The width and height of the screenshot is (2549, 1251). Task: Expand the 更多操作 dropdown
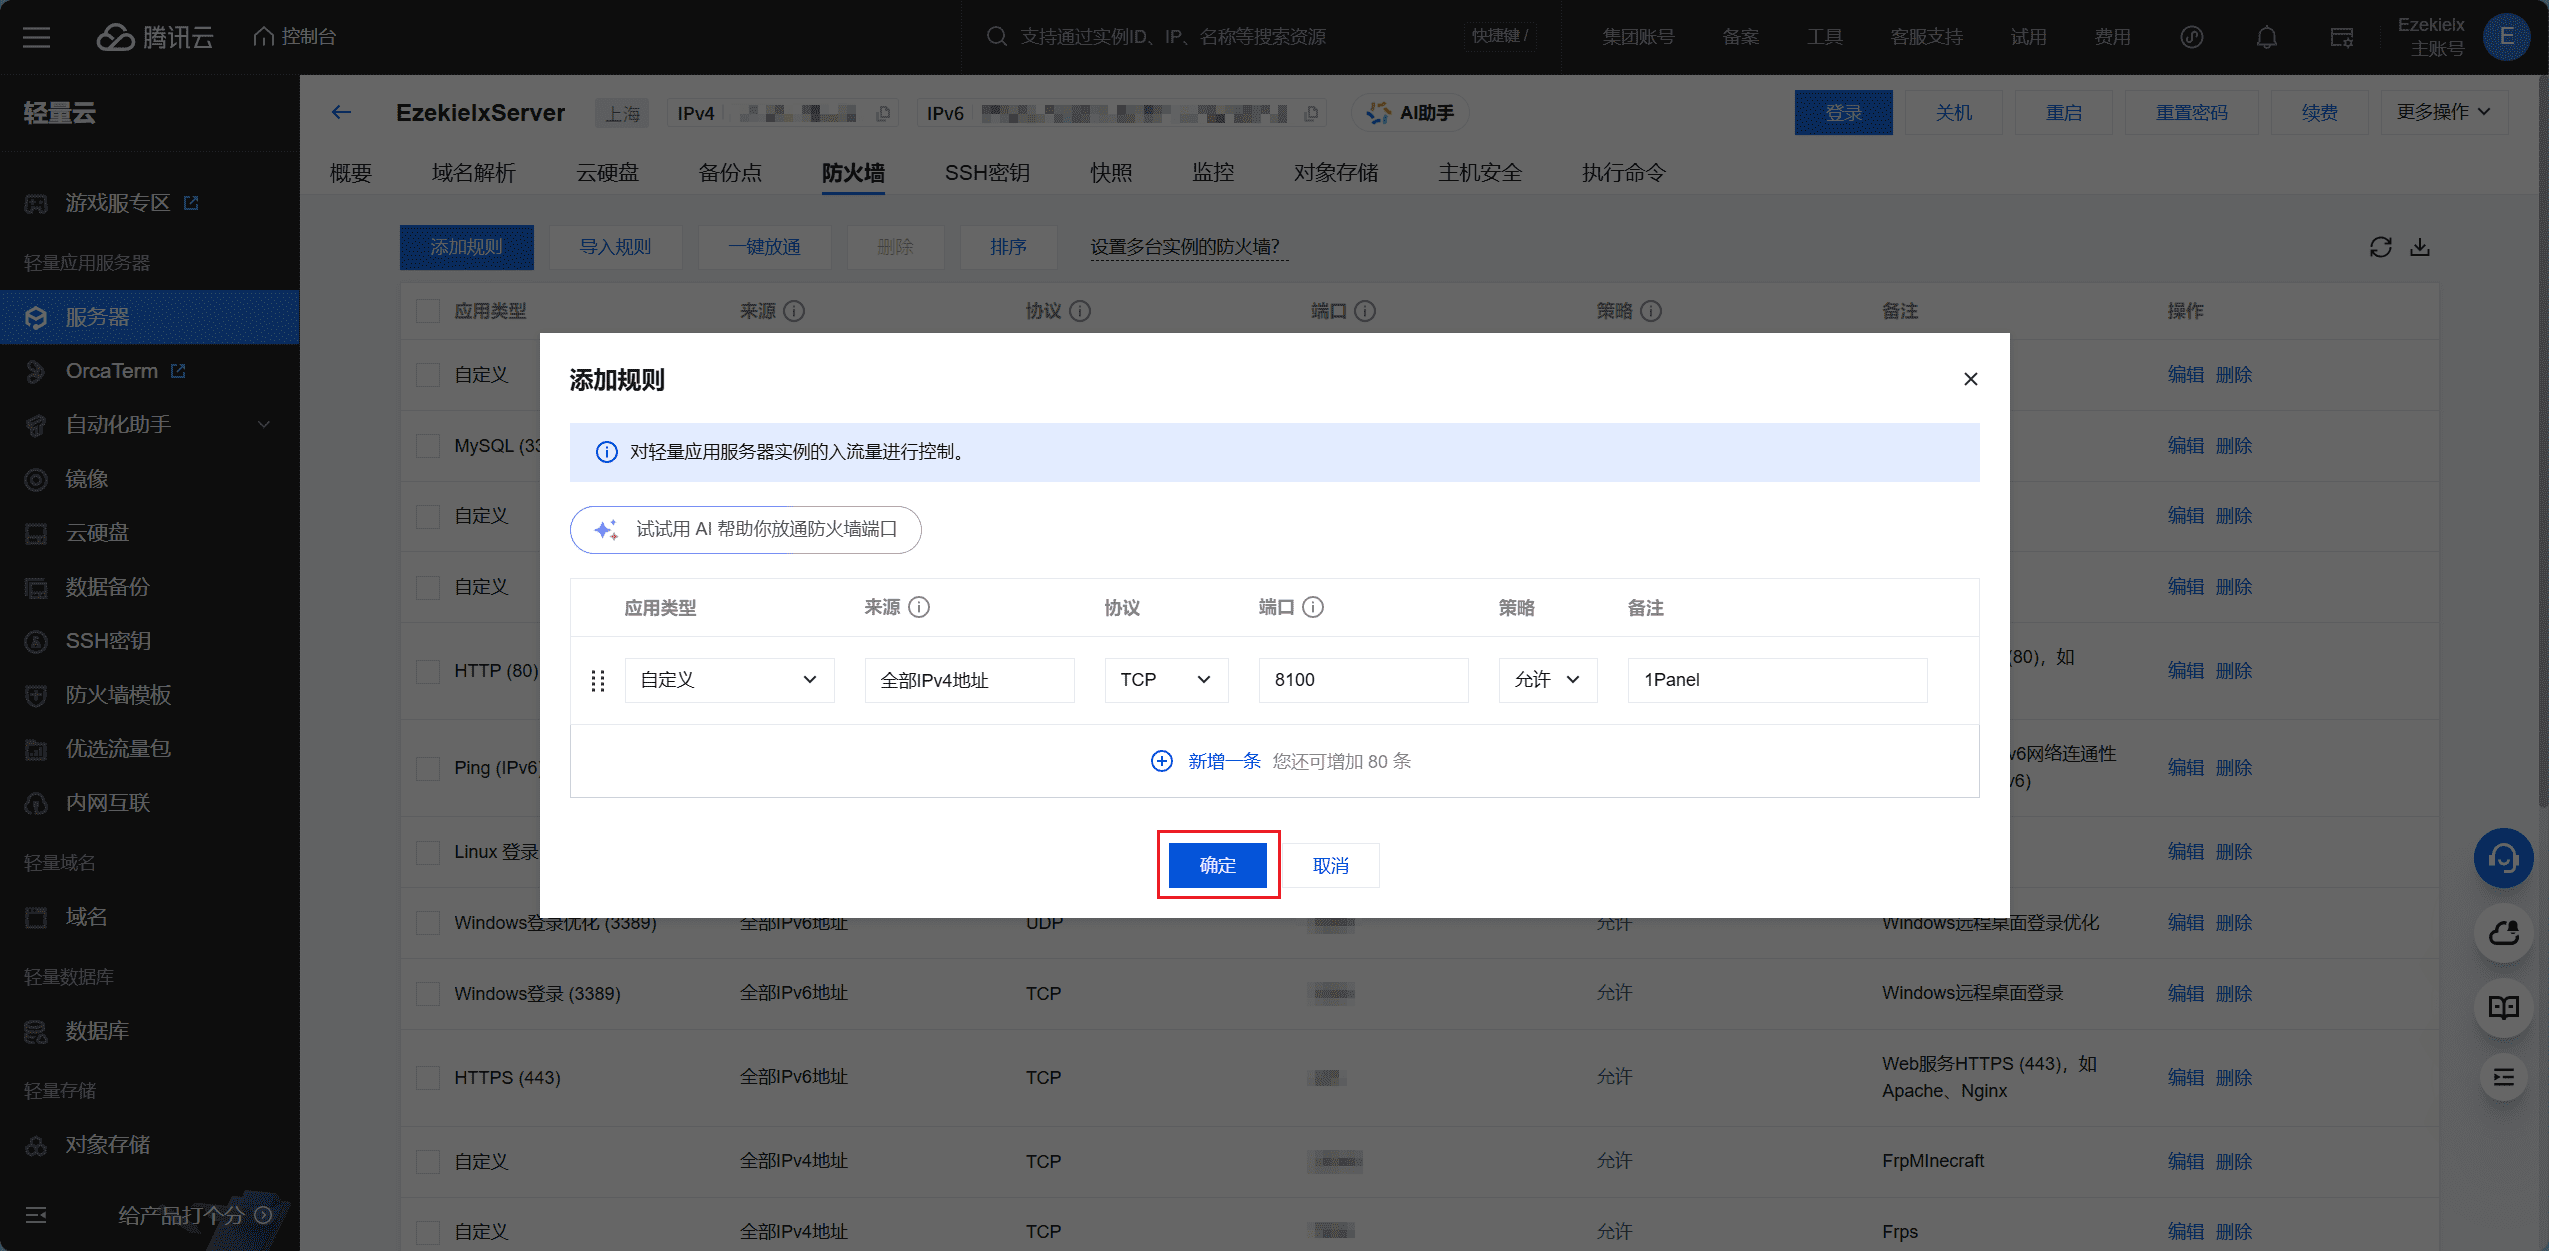coord(2443,112)
